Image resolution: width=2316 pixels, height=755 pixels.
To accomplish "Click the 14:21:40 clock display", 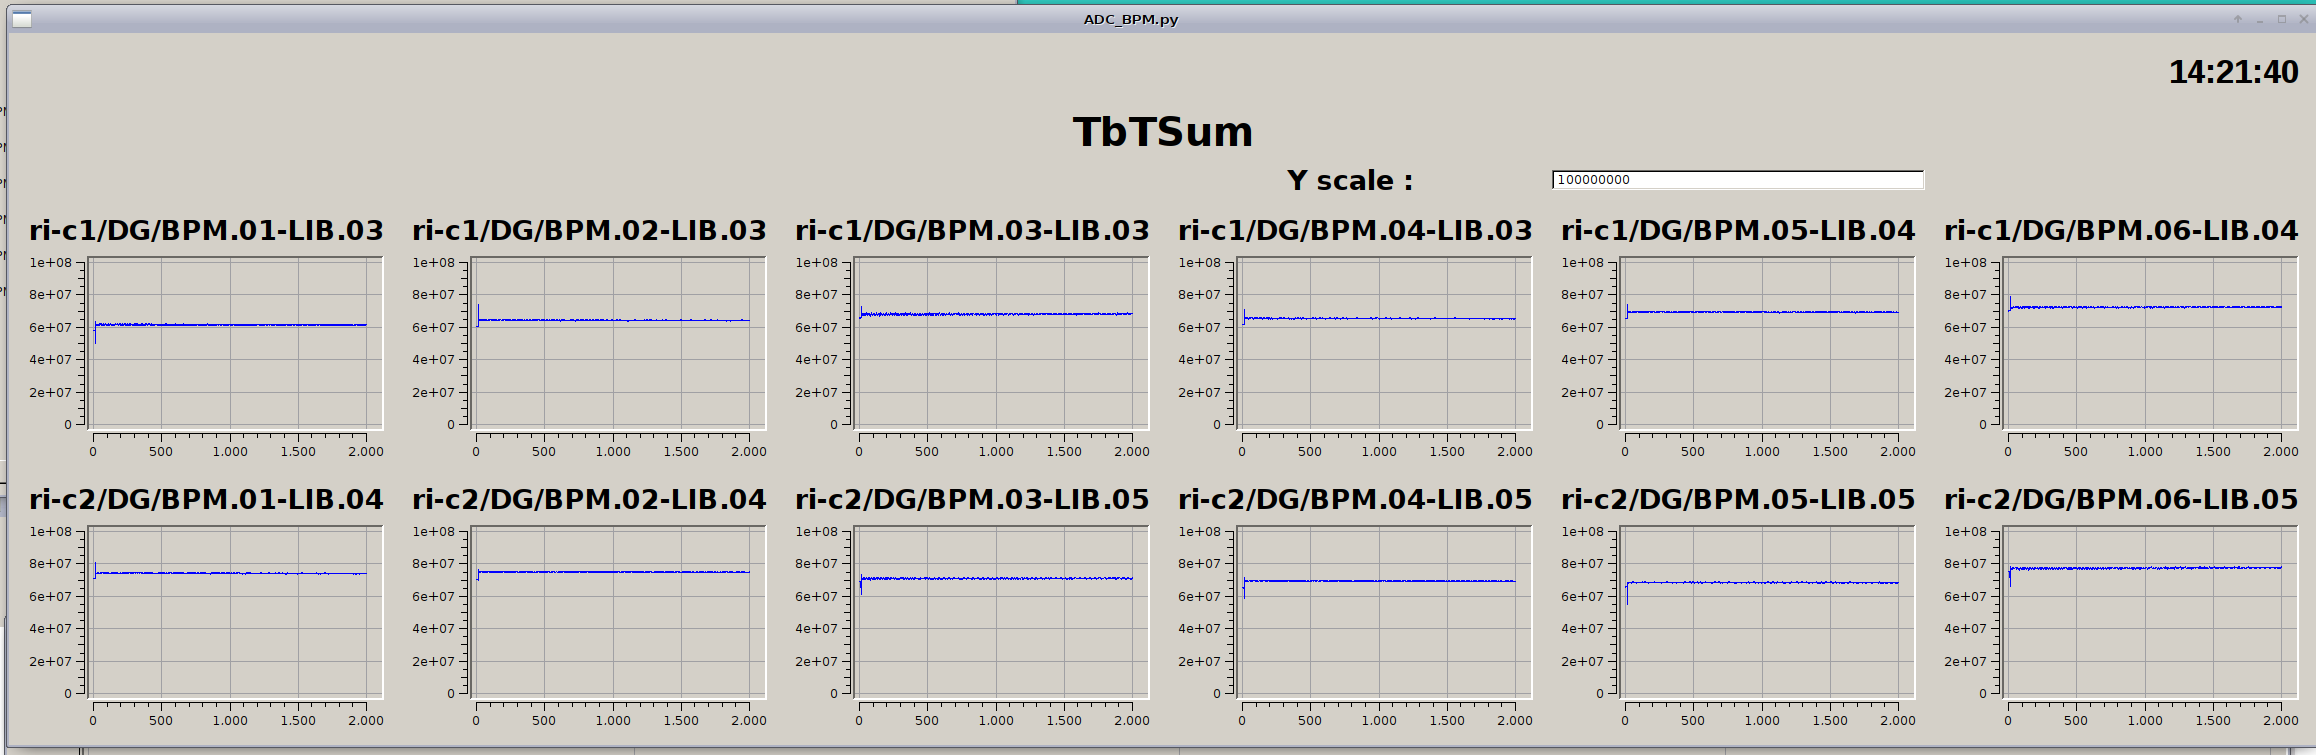I will [x=2233, y=72].
